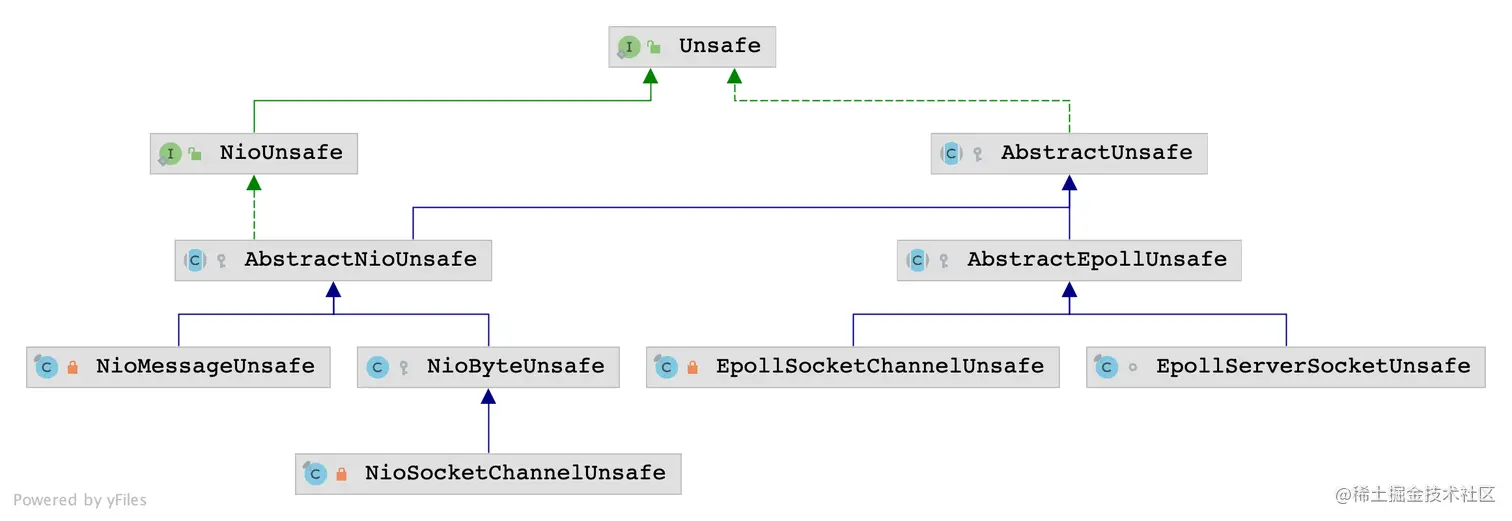The width and height of the screenshot is (1512, 521).
Task: Click the green interface icon beside NioUnsafe
Action: (170, 154)
